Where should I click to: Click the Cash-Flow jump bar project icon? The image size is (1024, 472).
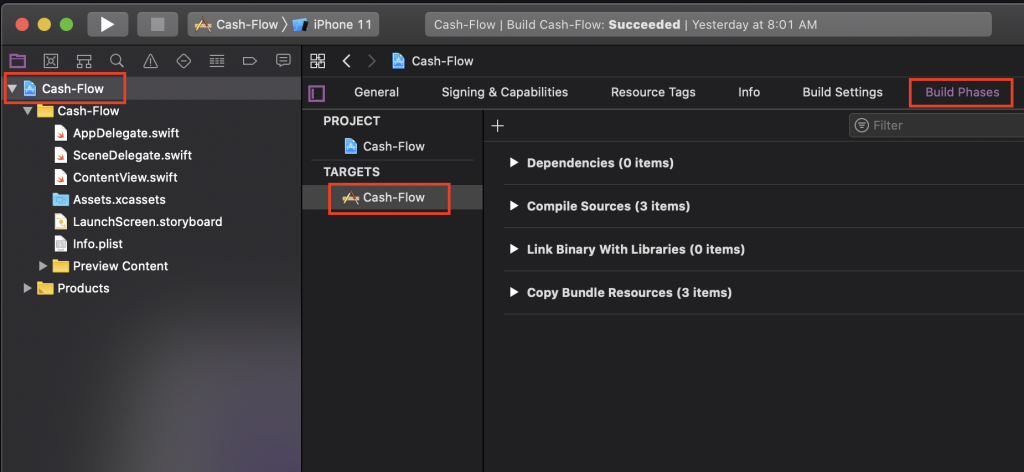[398, 61]
